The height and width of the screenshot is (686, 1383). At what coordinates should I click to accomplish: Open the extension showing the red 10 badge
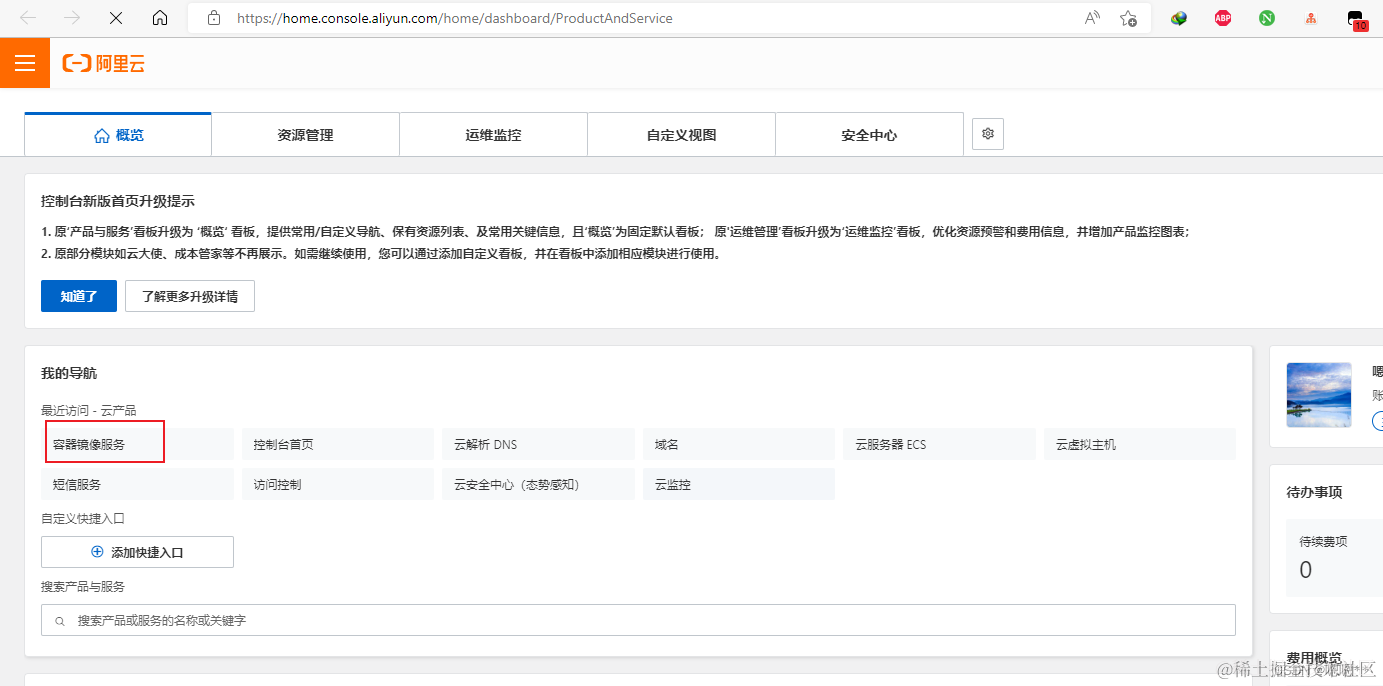(x=1356, y=18)
